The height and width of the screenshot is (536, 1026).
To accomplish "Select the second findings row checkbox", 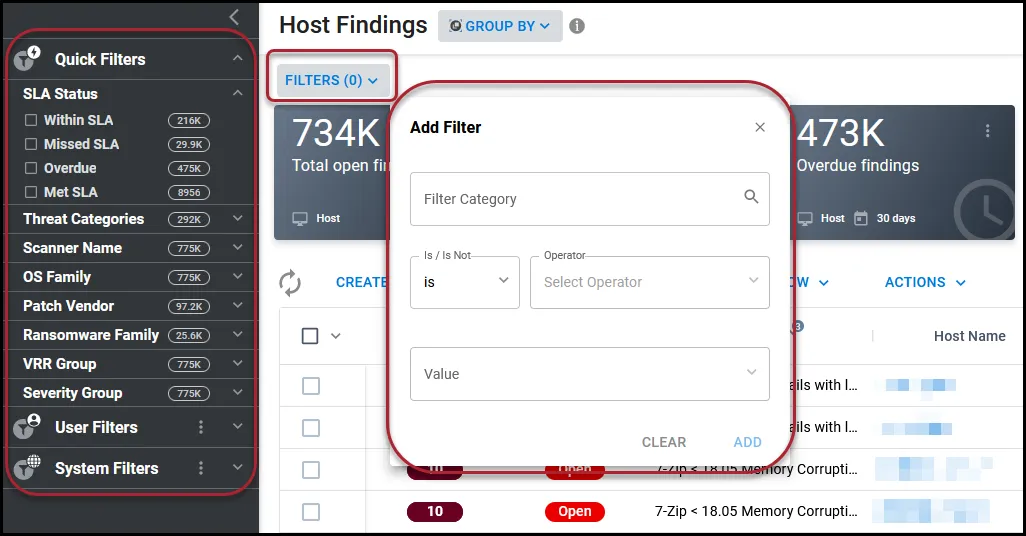I will click(x=311, y=428).
